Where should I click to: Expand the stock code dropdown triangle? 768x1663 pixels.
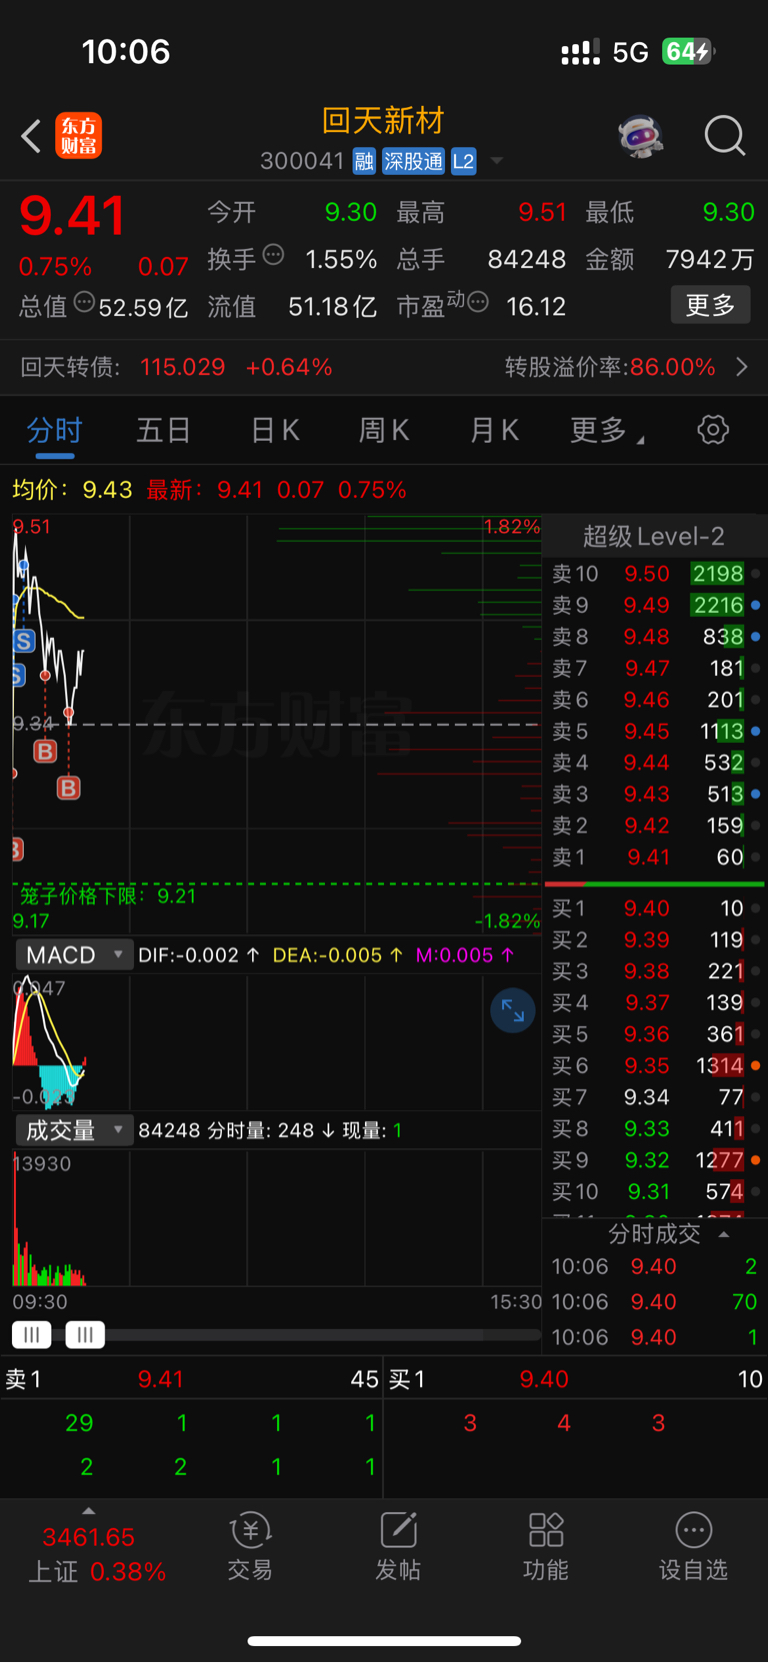(497, 161)
